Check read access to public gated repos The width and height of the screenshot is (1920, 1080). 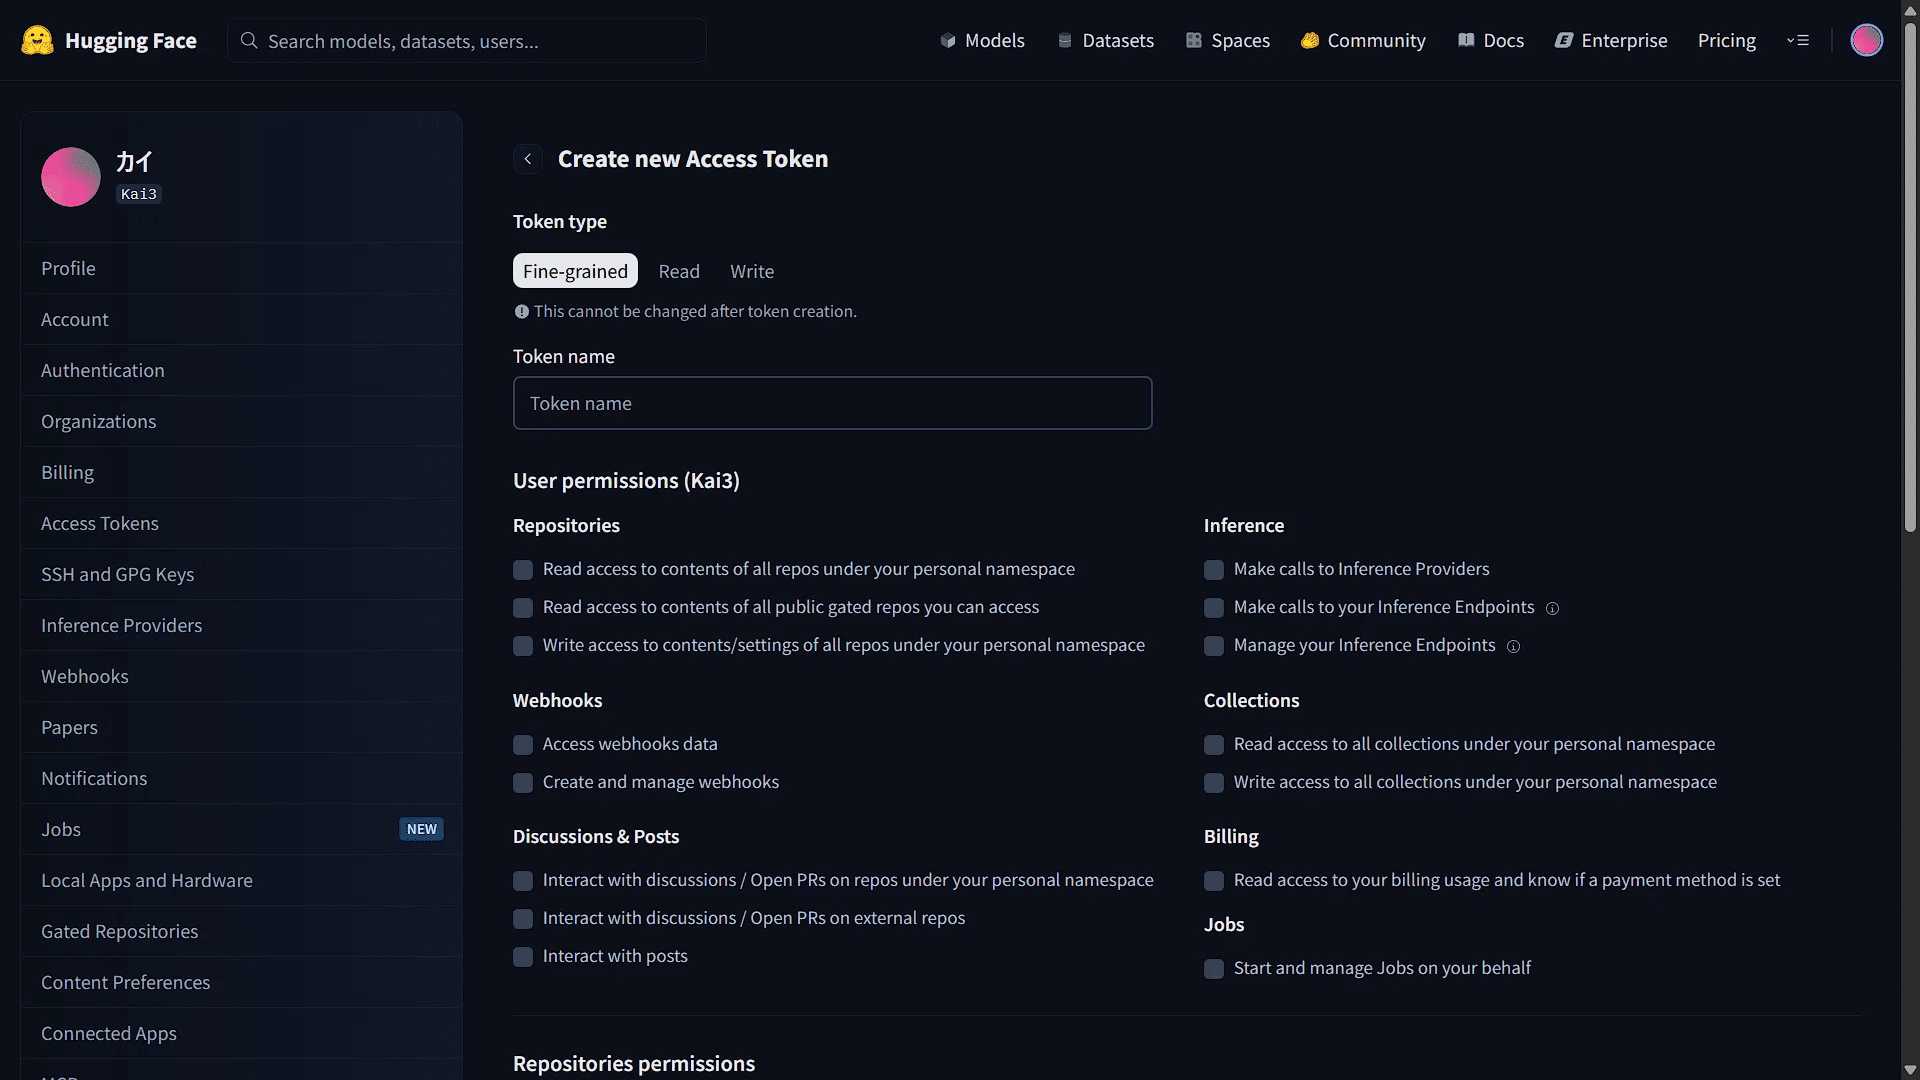[523, 608]
